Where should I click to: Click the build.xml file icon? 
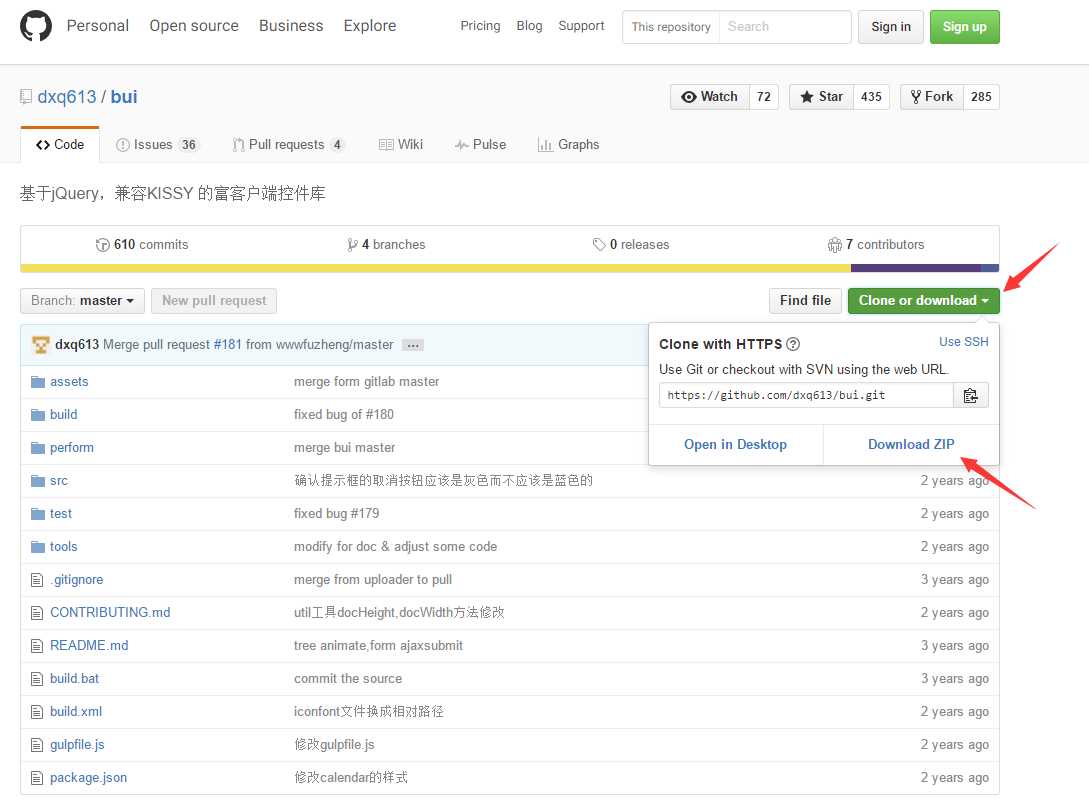tap(37, 712)
